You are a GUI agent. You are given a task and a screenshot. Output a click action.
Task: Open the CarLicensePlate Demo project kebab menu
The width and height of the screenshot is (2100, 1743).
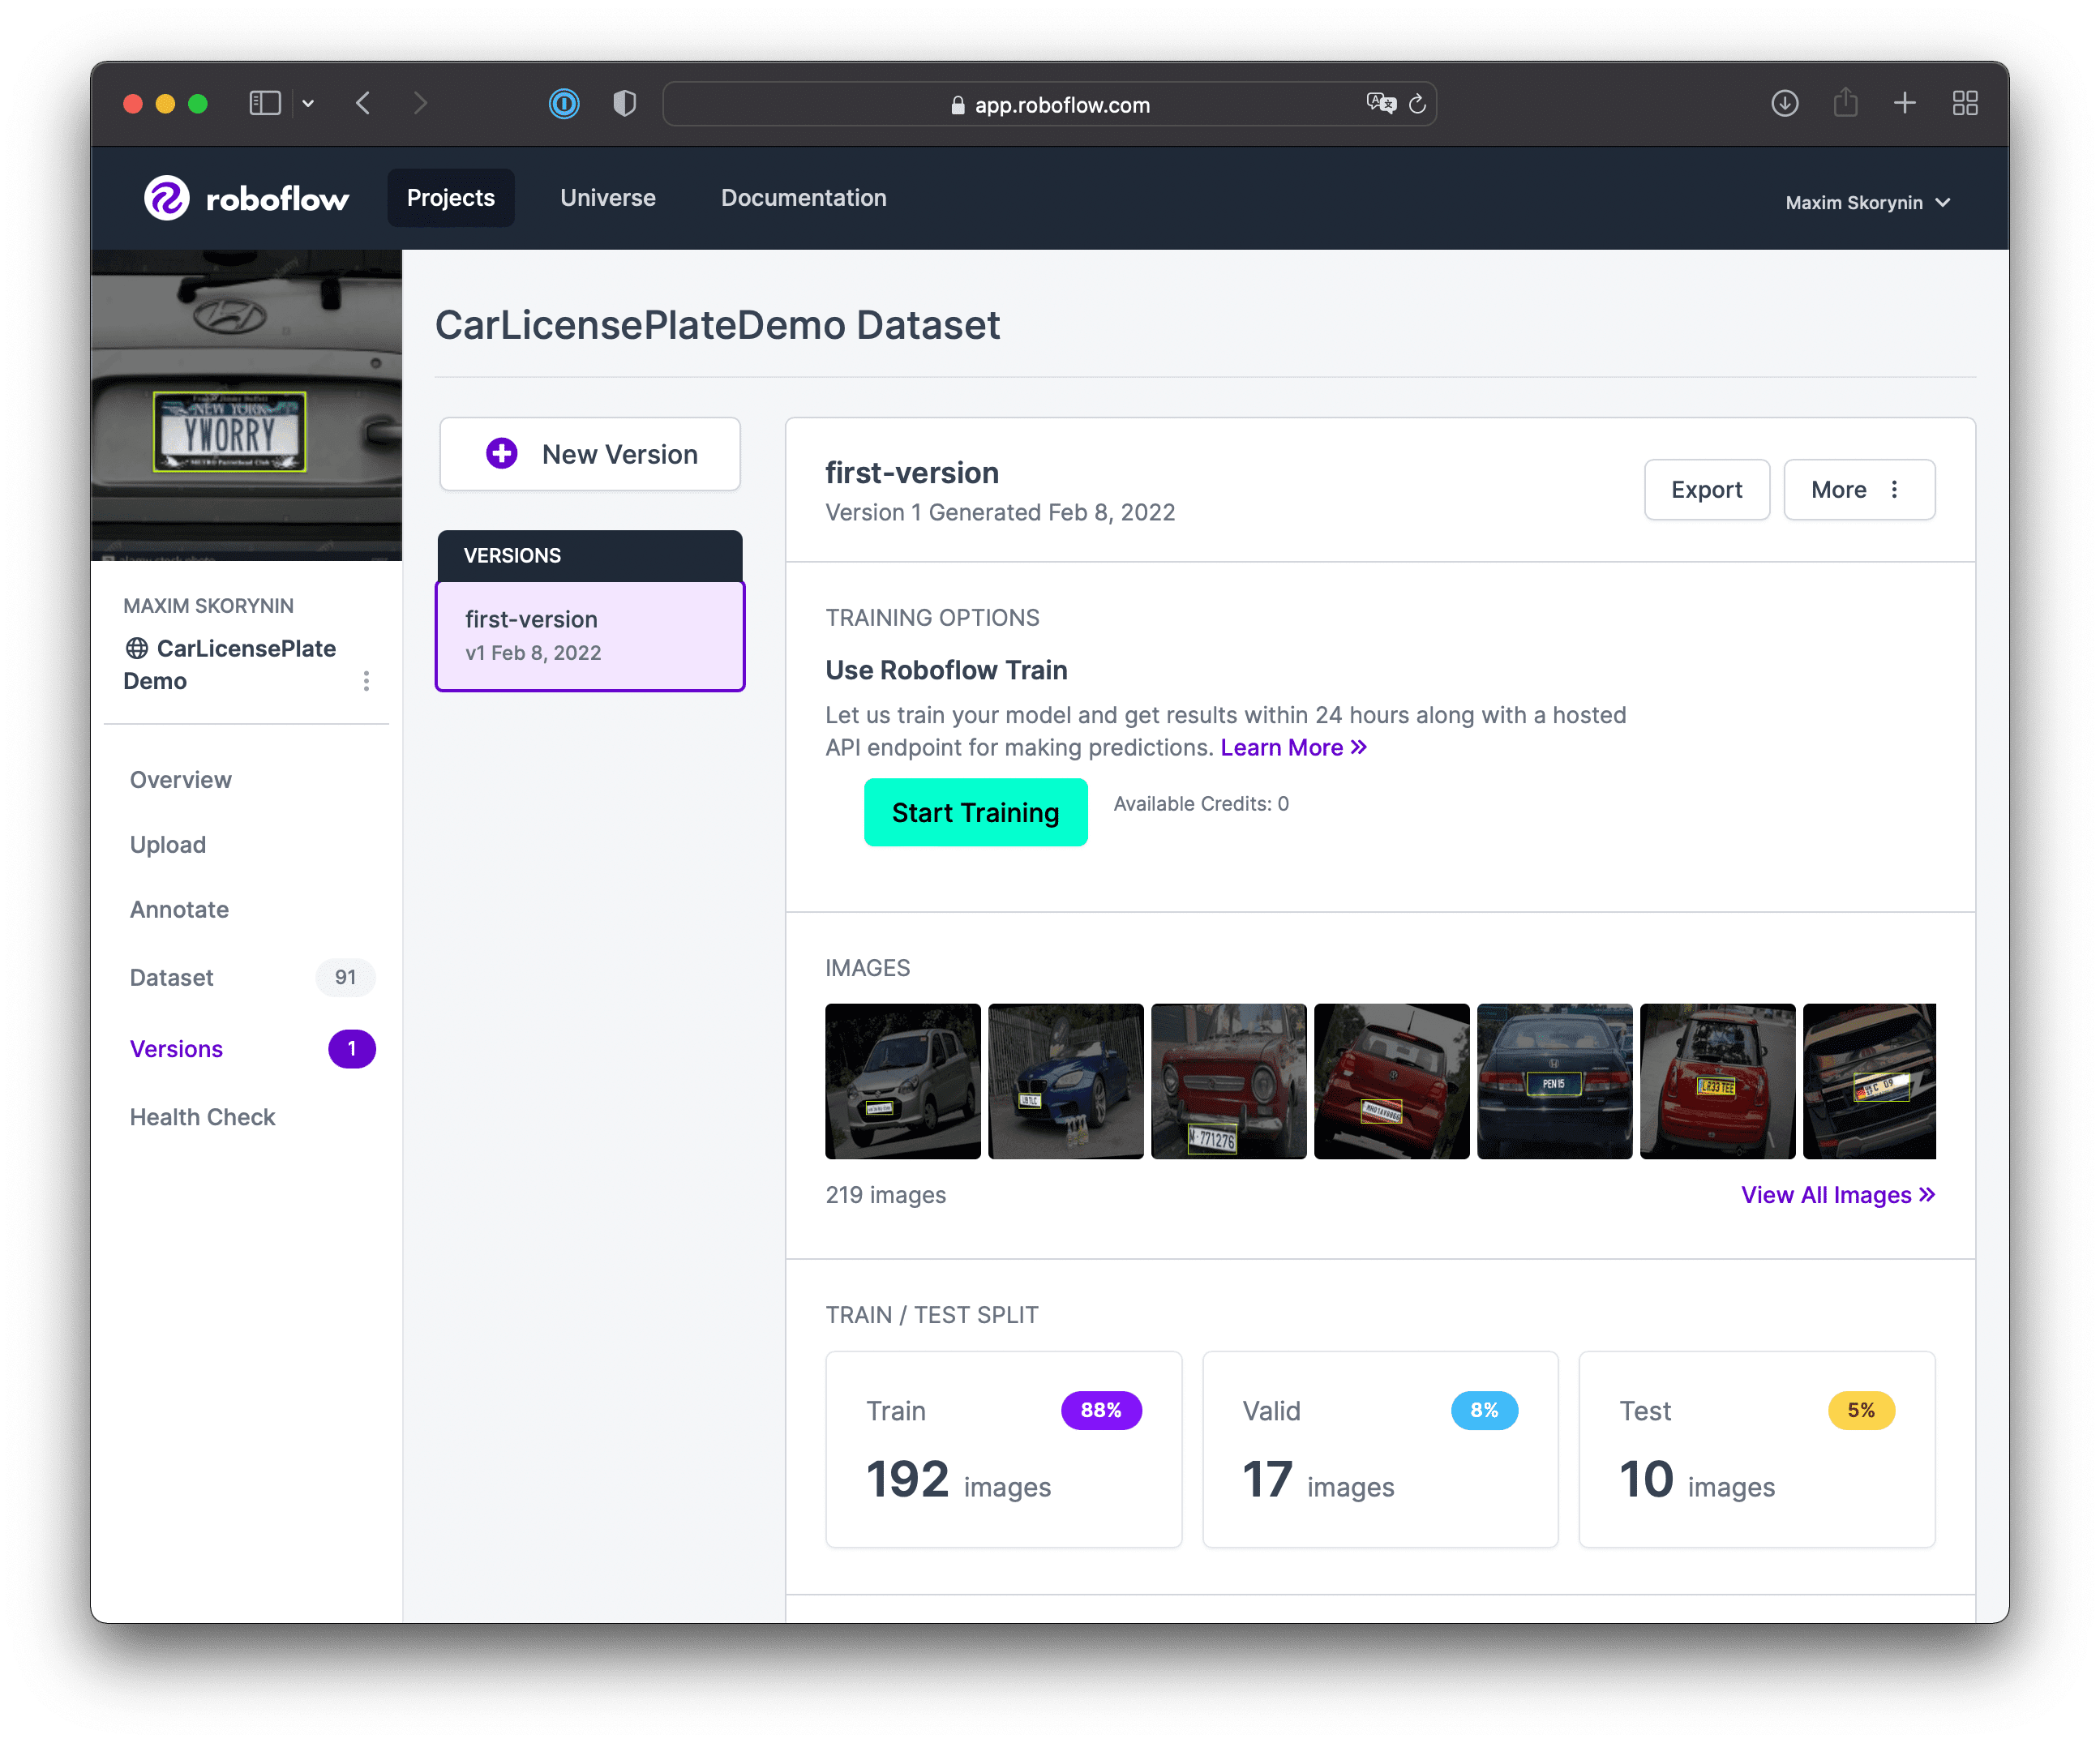pos(366,681)
